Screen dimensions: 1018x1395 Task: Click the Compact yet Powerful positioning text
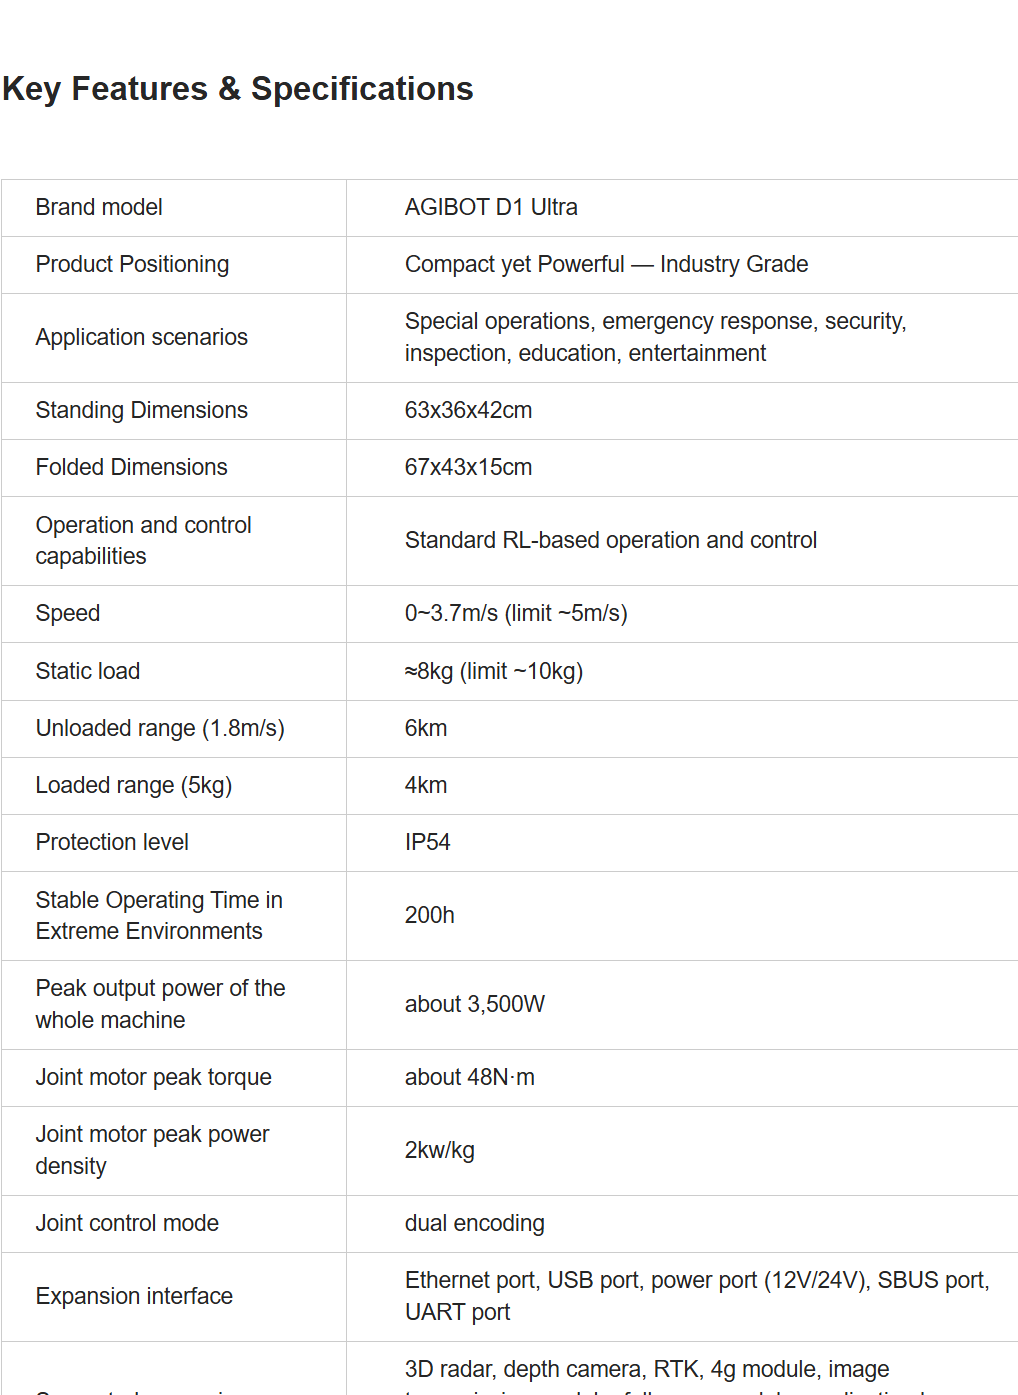click(606, 264)
